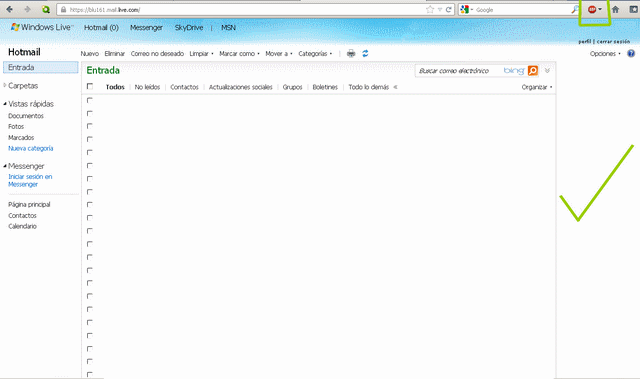Check the eighth message row checkbox
The image size is (640, 379).
click(x=90, y=192)
